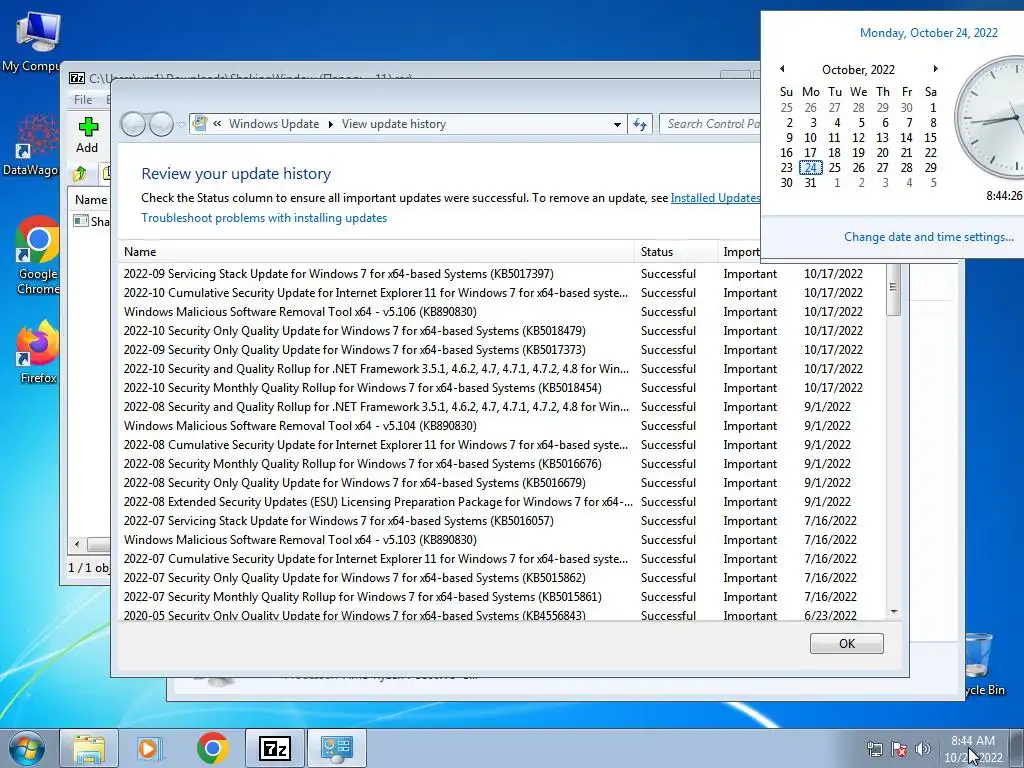This screenshot has height=768, width=1024.
Task: Select the KB5015862 Security Only update row
Action: (x=502, y=577)
